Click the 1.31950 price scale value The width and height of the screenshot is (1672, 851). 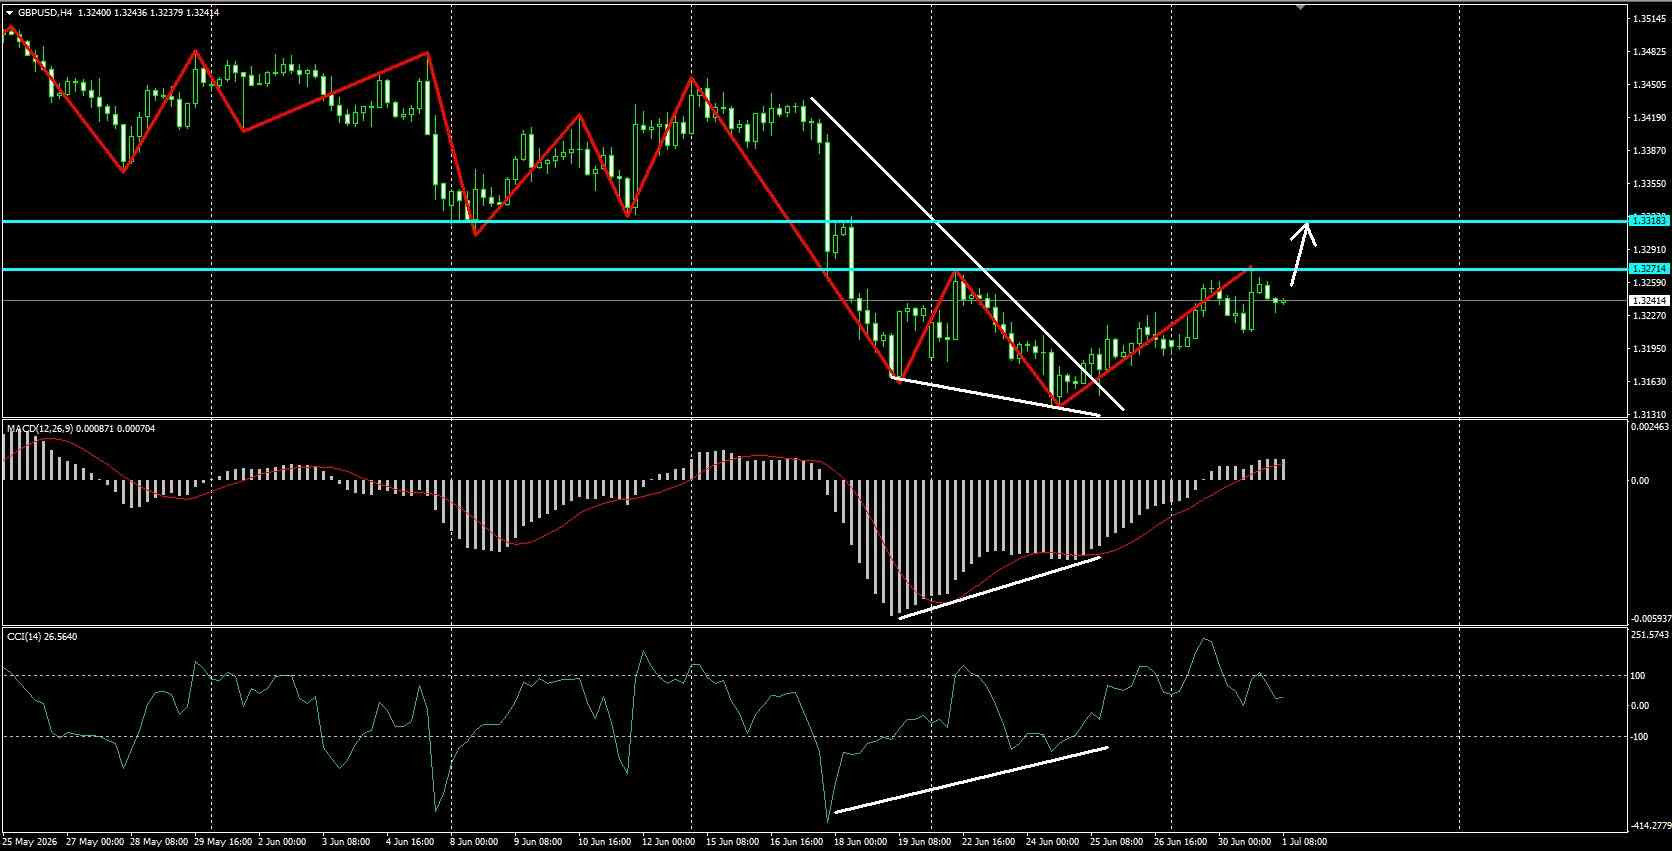[x=1649, y=349]
